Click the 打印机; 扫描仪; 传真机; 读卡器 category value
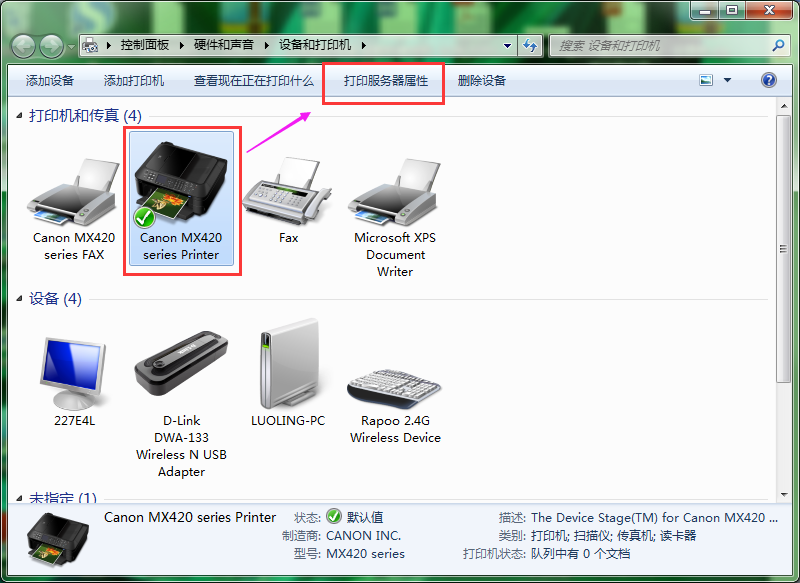Image resolution: width=800 pixels, height=583 pixels. point(613,536)
